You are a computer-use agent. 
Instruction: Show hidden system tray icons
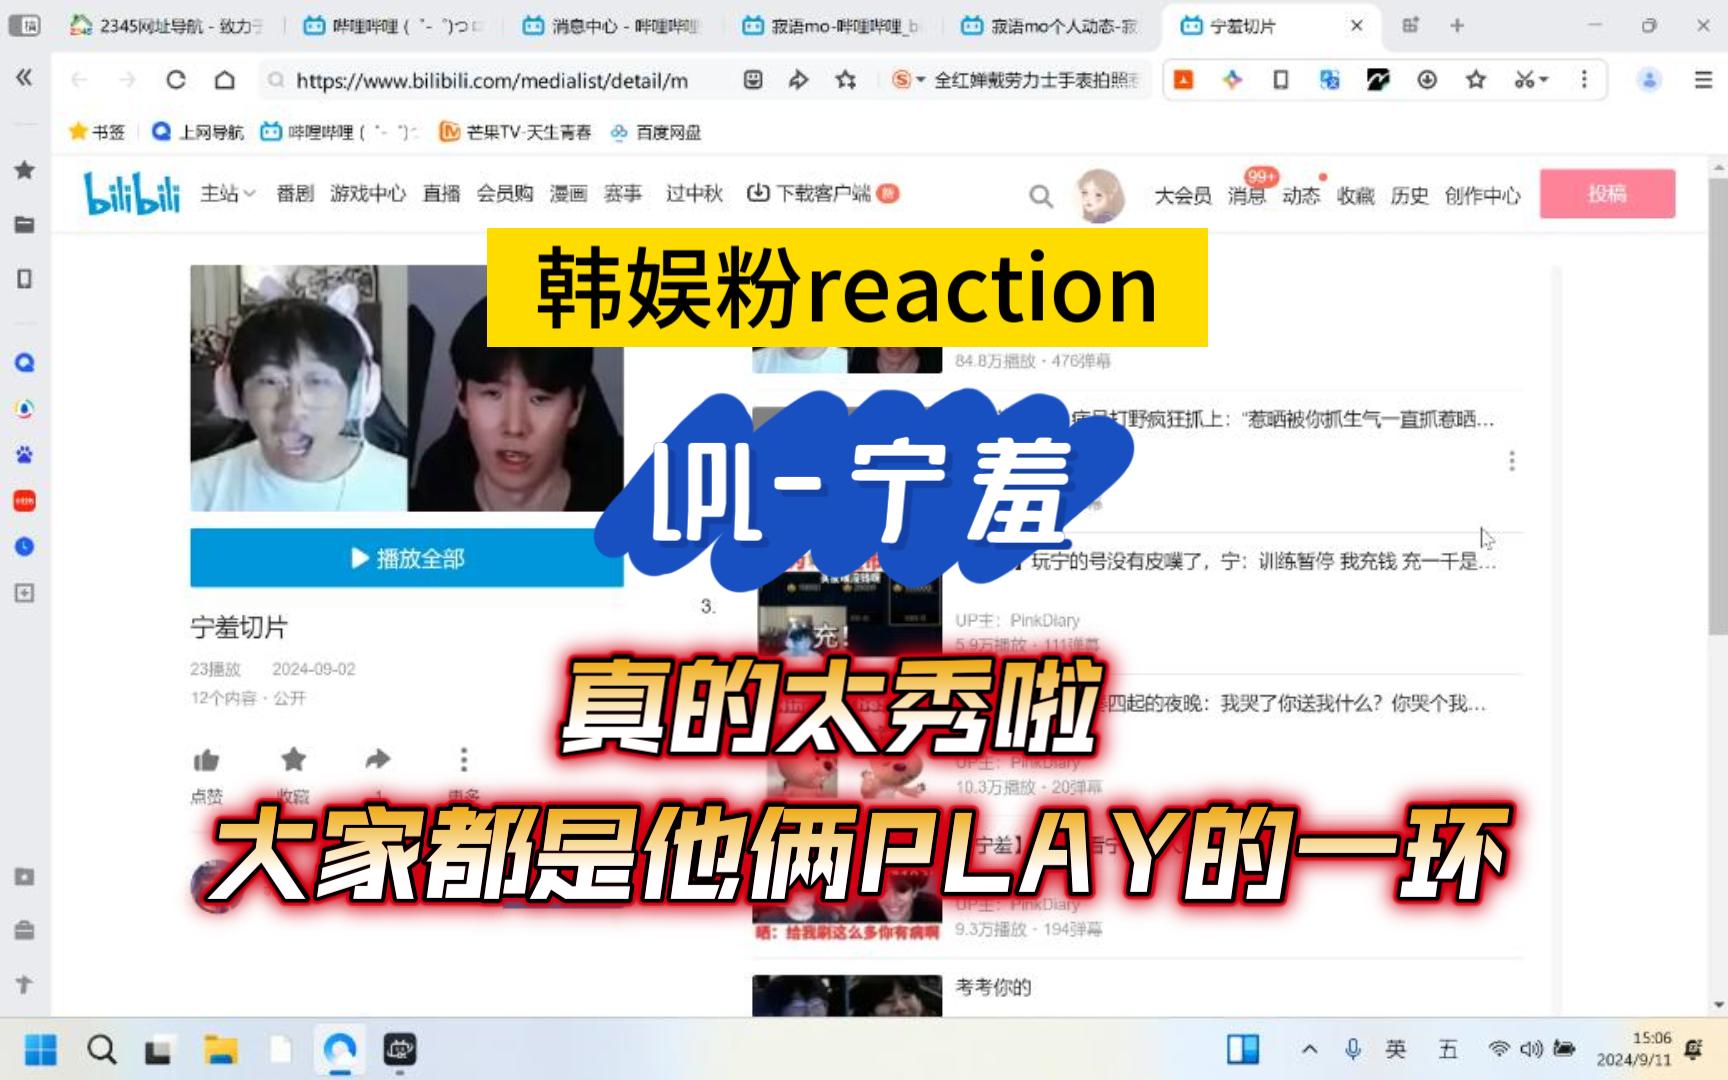click(1309, 1049)
